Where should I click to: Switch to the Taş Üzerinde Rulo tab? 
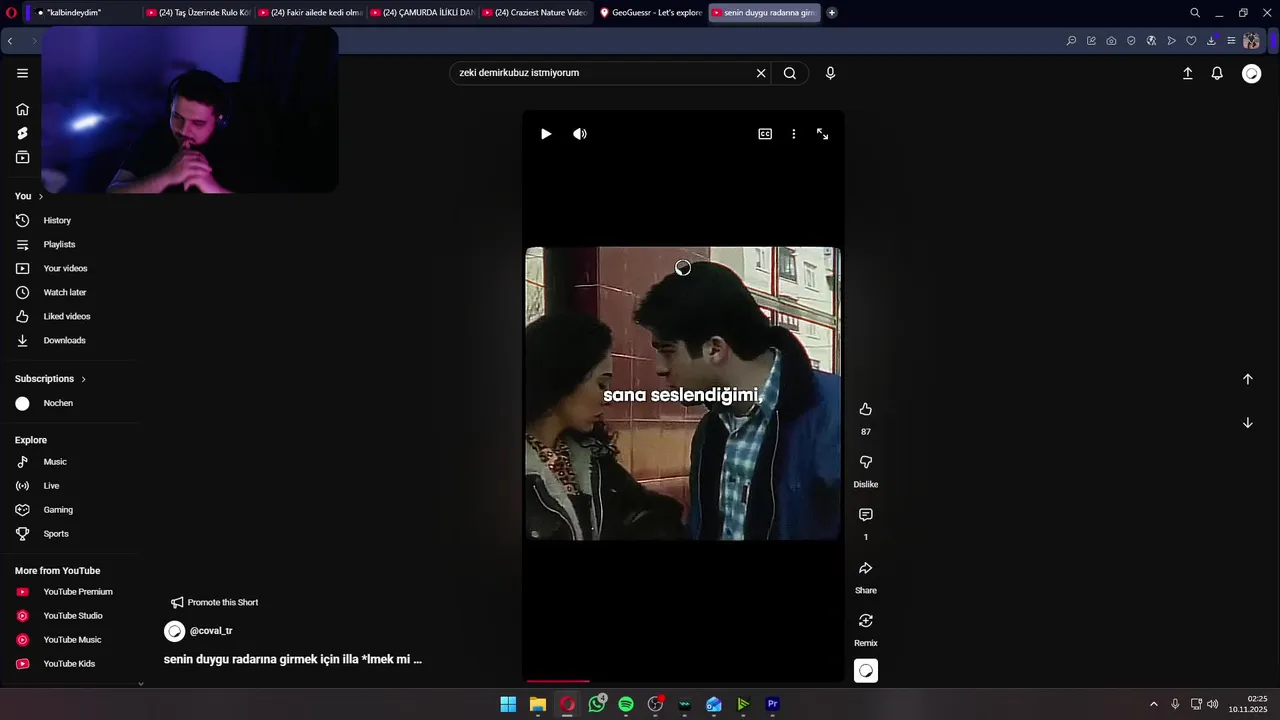(x=197, y=13)
